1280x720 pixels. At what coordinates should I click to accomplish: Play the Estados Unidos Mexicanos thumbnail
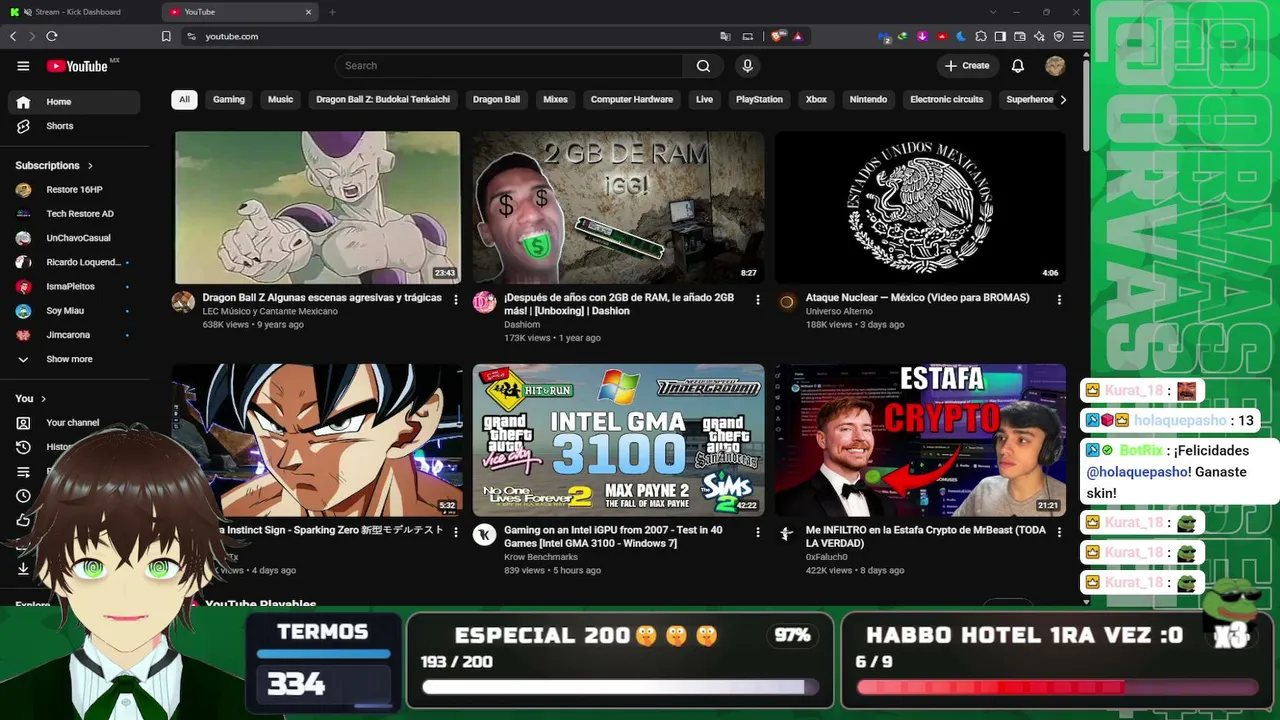920,207
